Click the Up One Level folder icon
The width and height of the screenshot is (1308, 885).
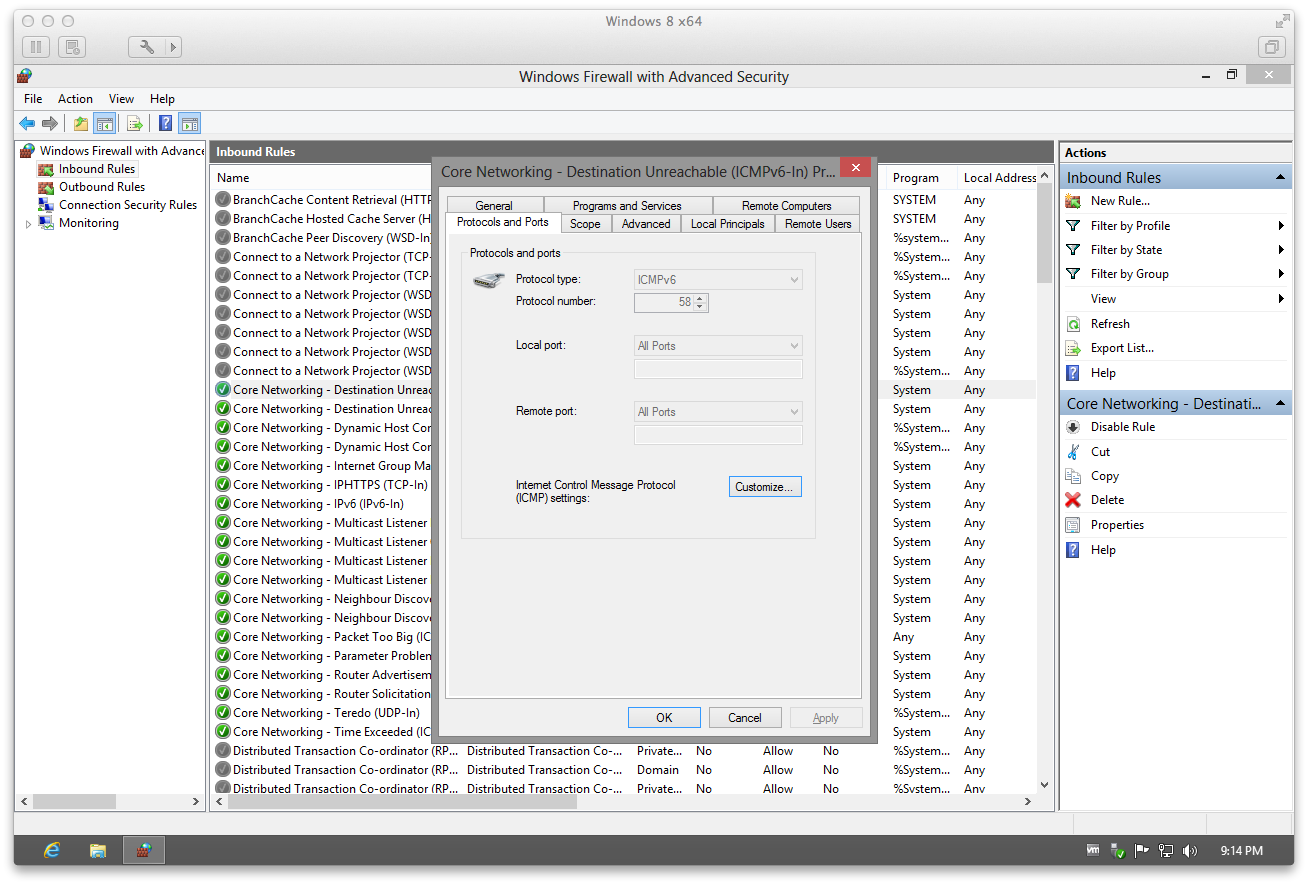81,124
